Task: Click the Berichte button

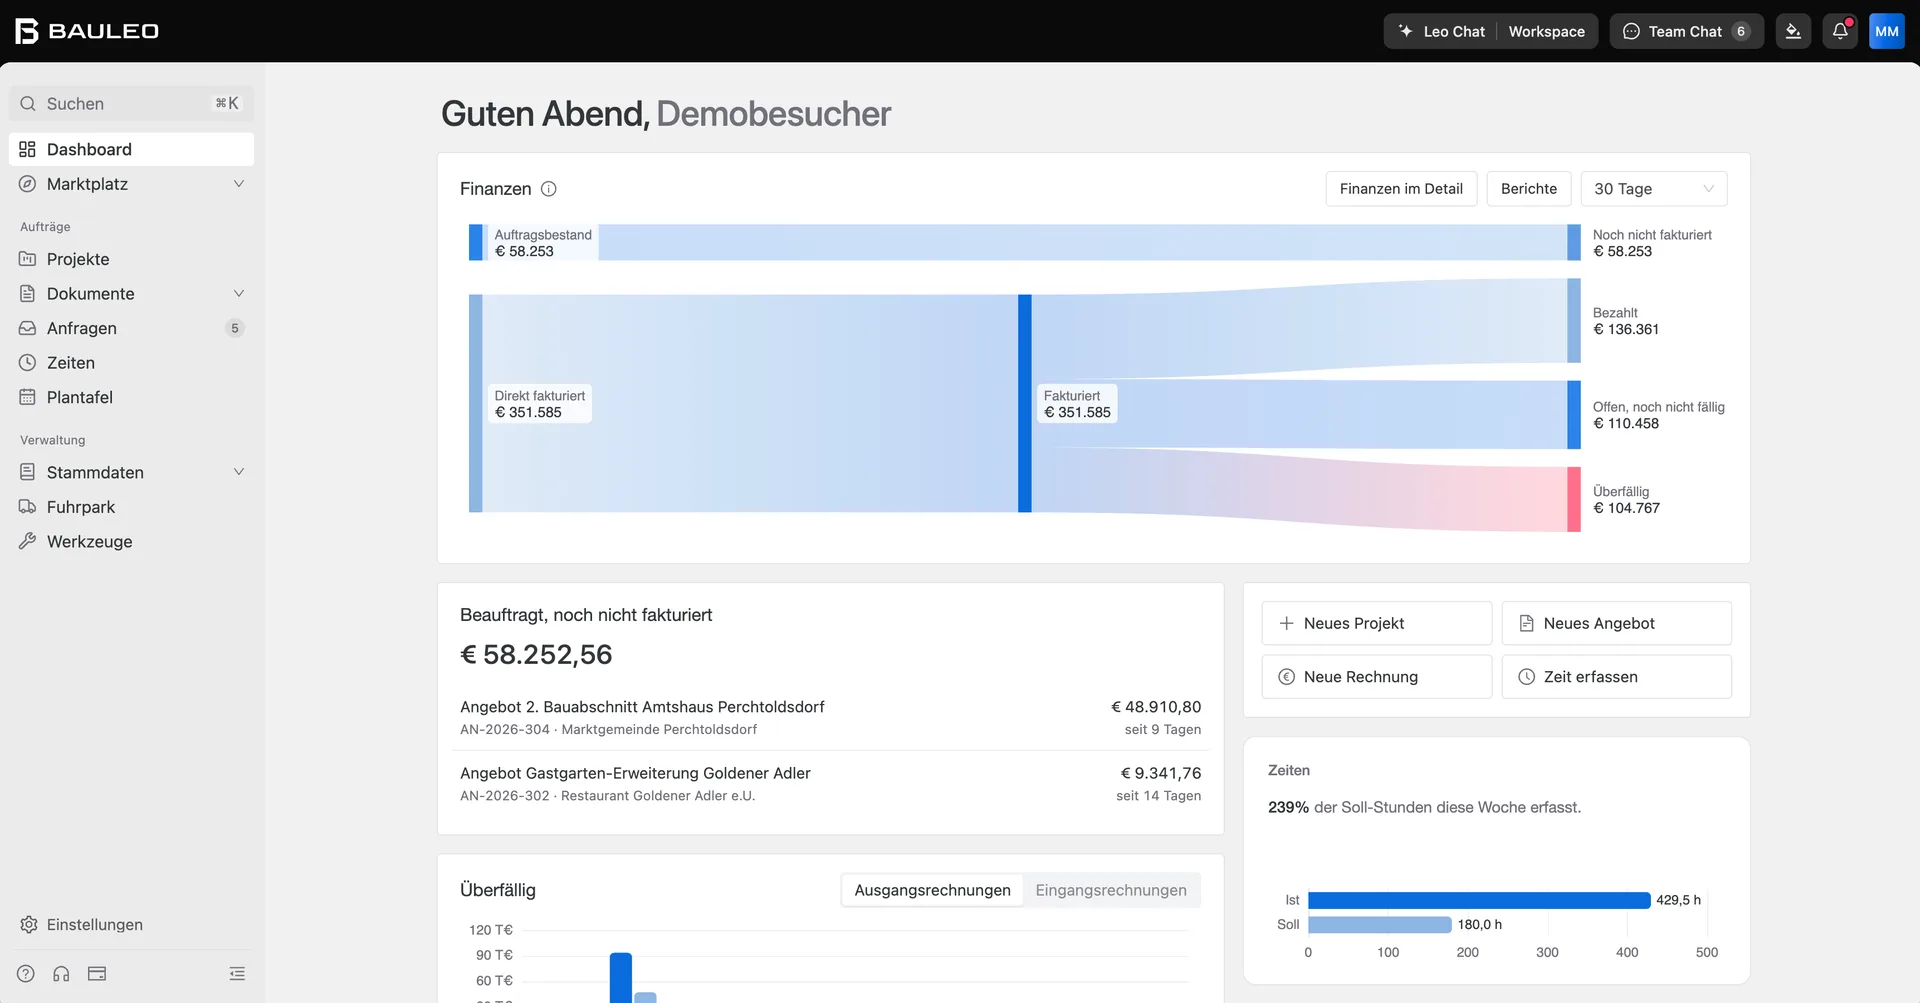Action: (1529, 189)
